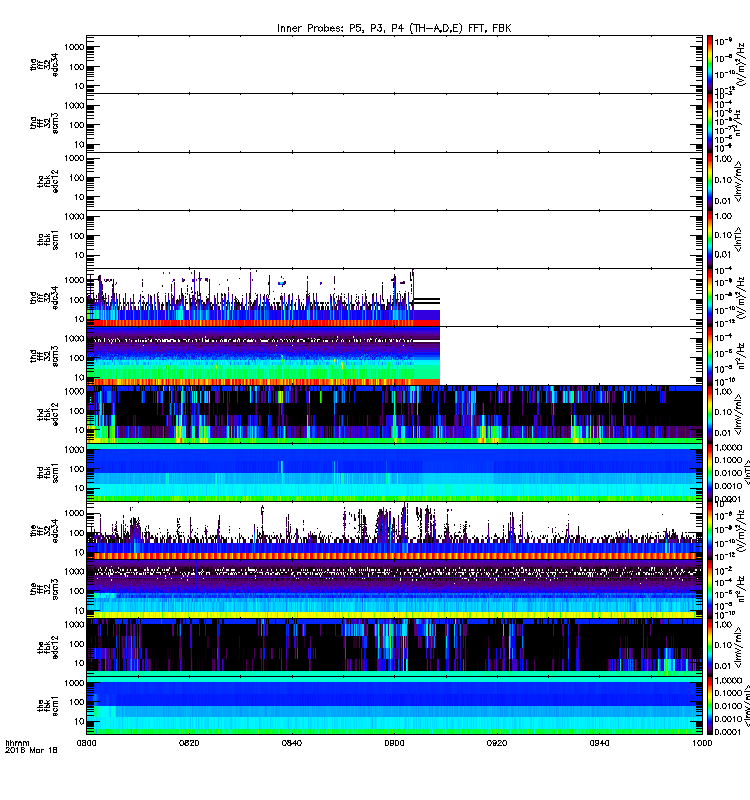The height and width of the screenshot is (800, 750).
Task: Click the tha fff scm3 axis label
Action: click(x=44, y=123)
